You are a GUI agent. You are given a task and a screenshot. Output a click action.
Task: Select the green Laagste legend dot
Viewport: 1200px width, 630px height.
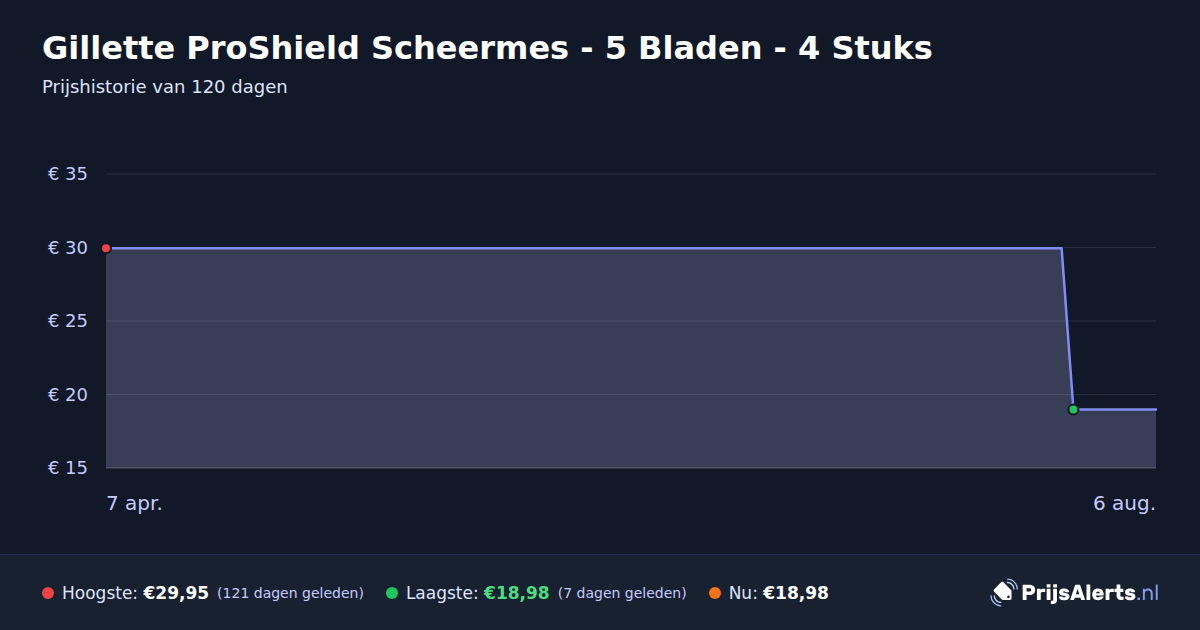[x=392, y=593]
